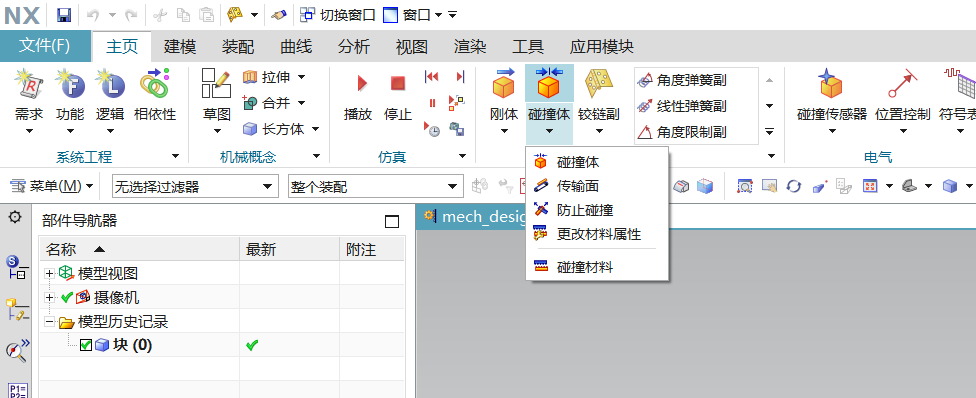Click the 草图 (Sketch) icon

pos(217,83)
